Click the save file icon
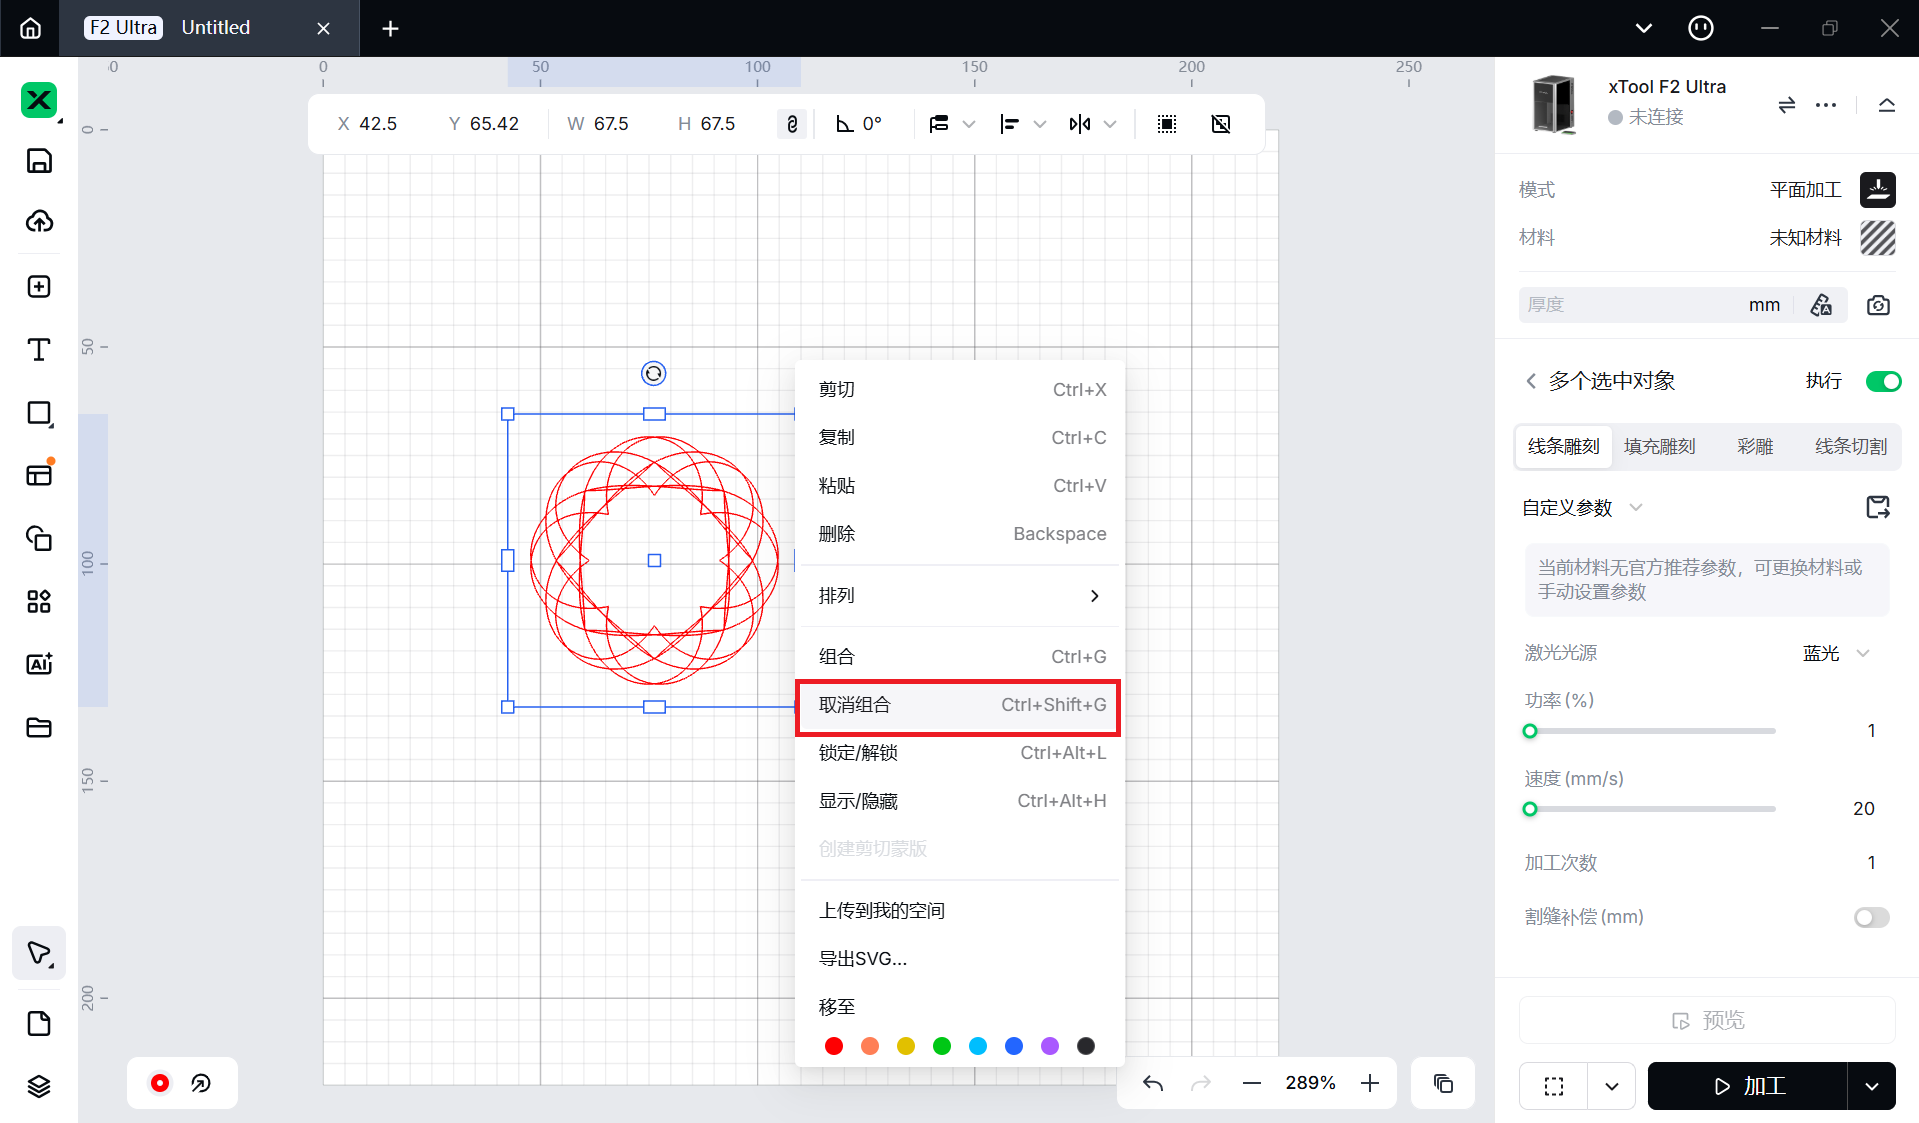Screen dimensions: 1919x1123 click(x=39, y=161)
